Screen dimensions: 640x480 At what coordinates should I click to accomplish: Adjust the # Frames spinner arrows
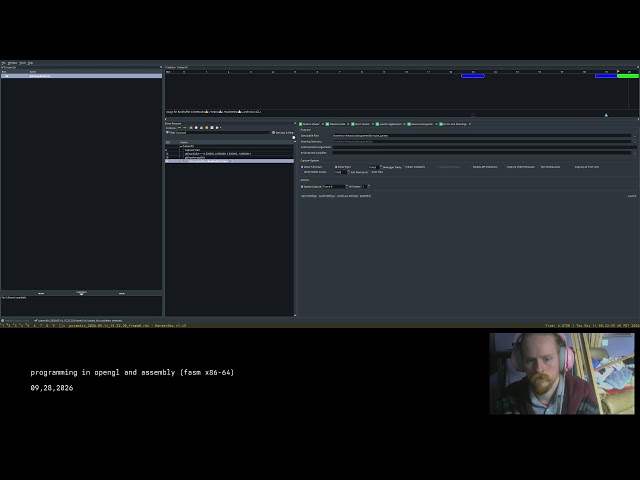click(369, 187)
